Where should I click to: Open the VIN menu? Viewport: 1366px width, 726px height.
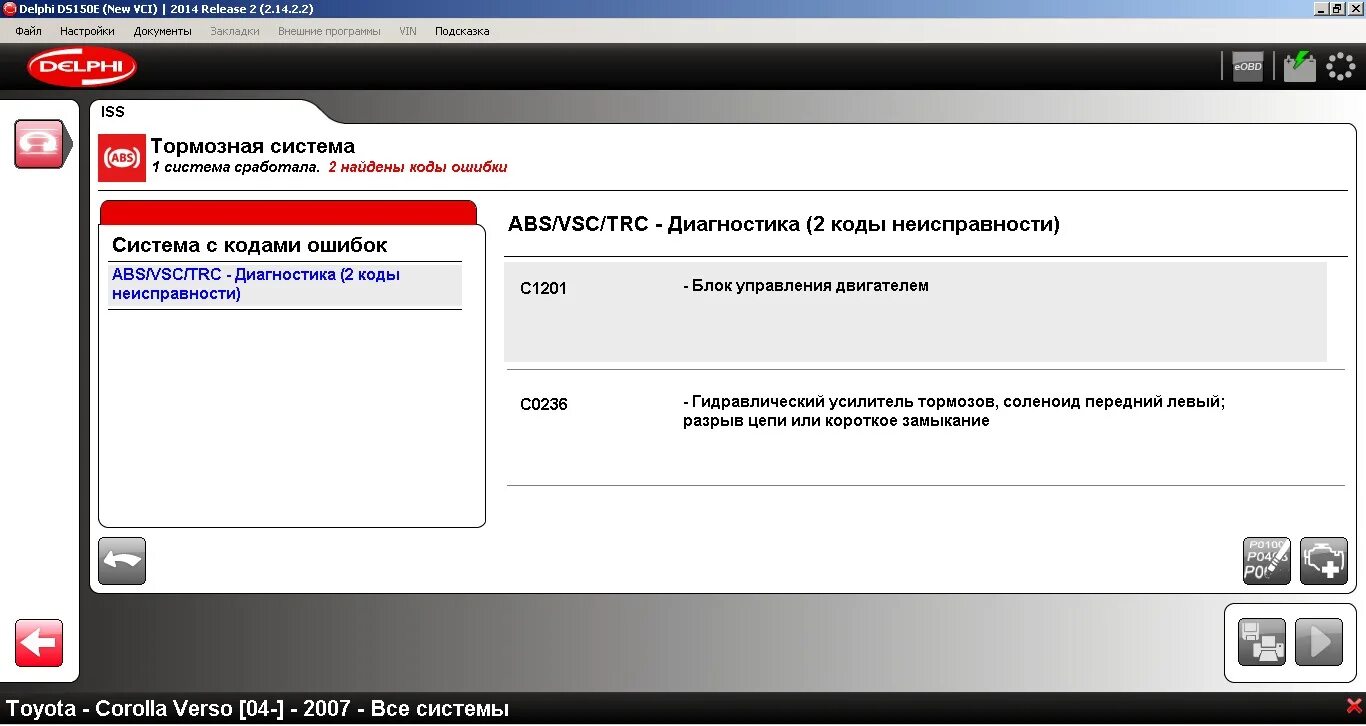408,31
